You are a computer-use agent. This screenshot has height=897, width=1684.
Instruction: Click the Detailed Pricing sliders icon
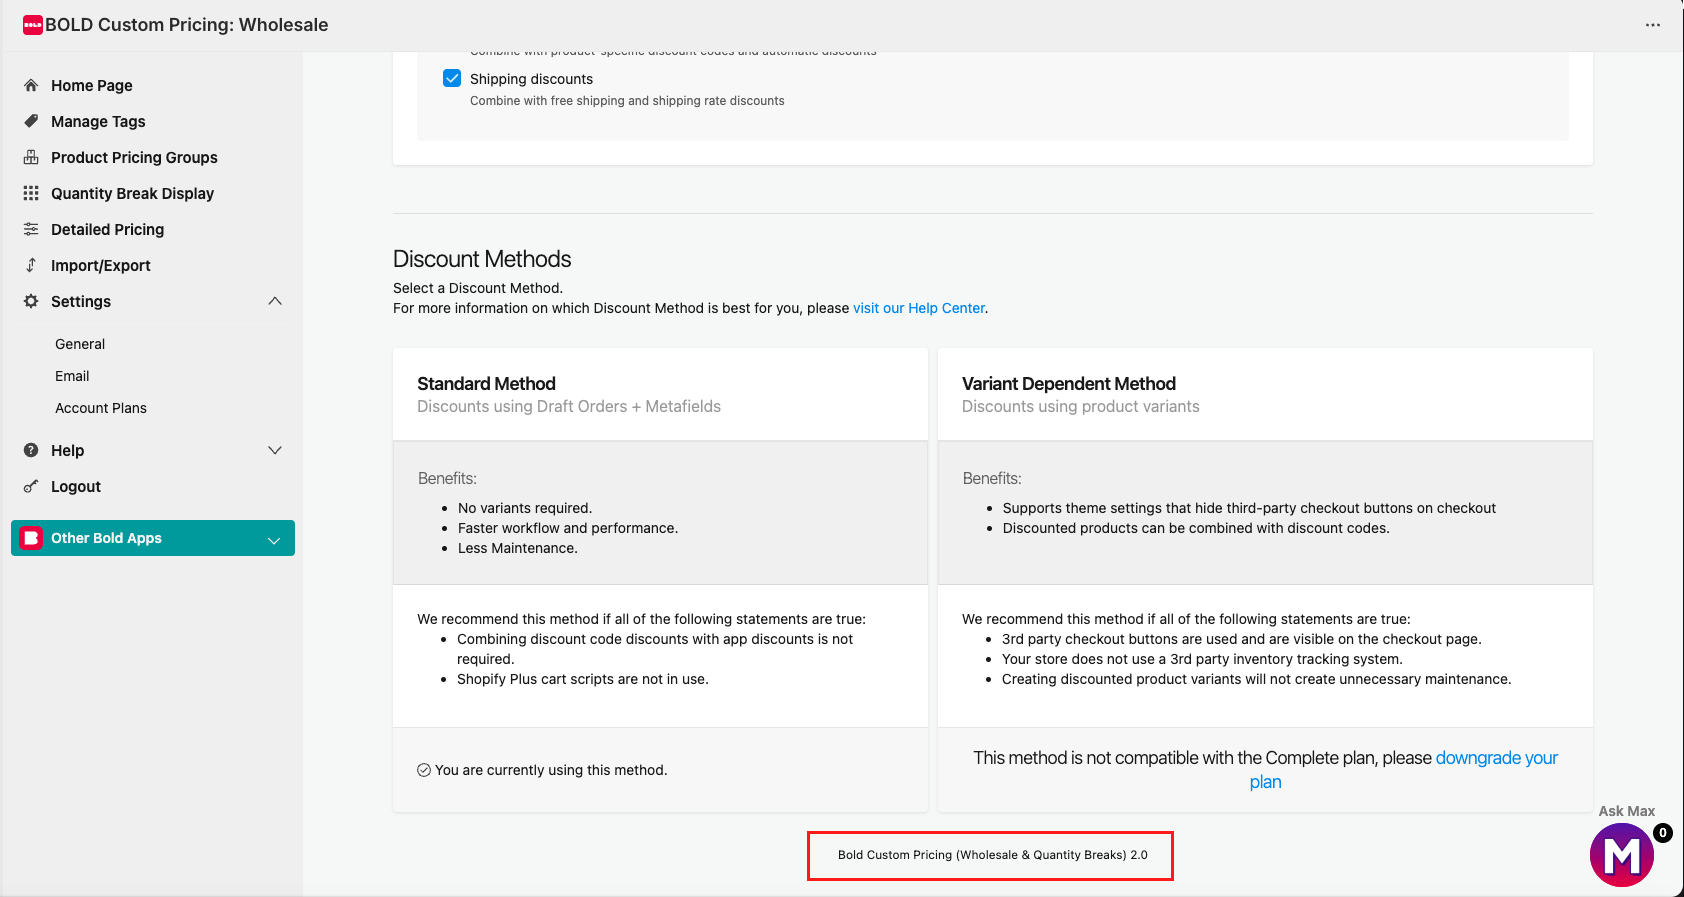31,229
